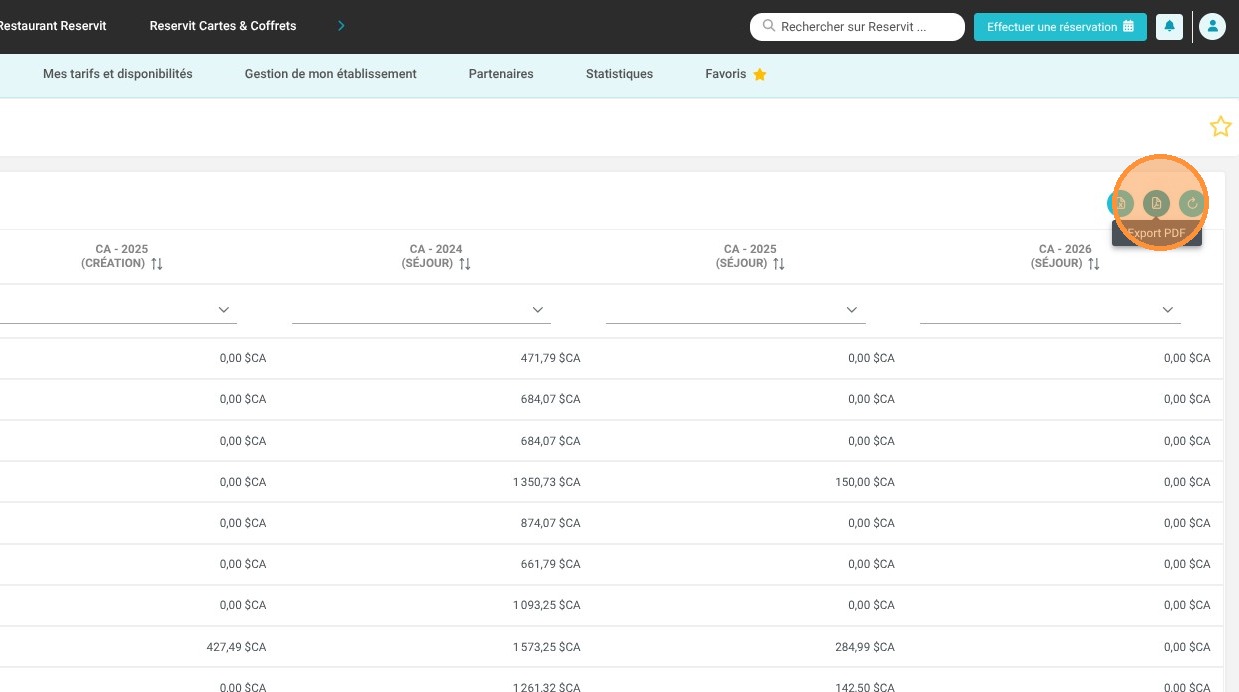Open the Partenaires menu
This screenshot has height=692, width=1239.
click(501, 74)
